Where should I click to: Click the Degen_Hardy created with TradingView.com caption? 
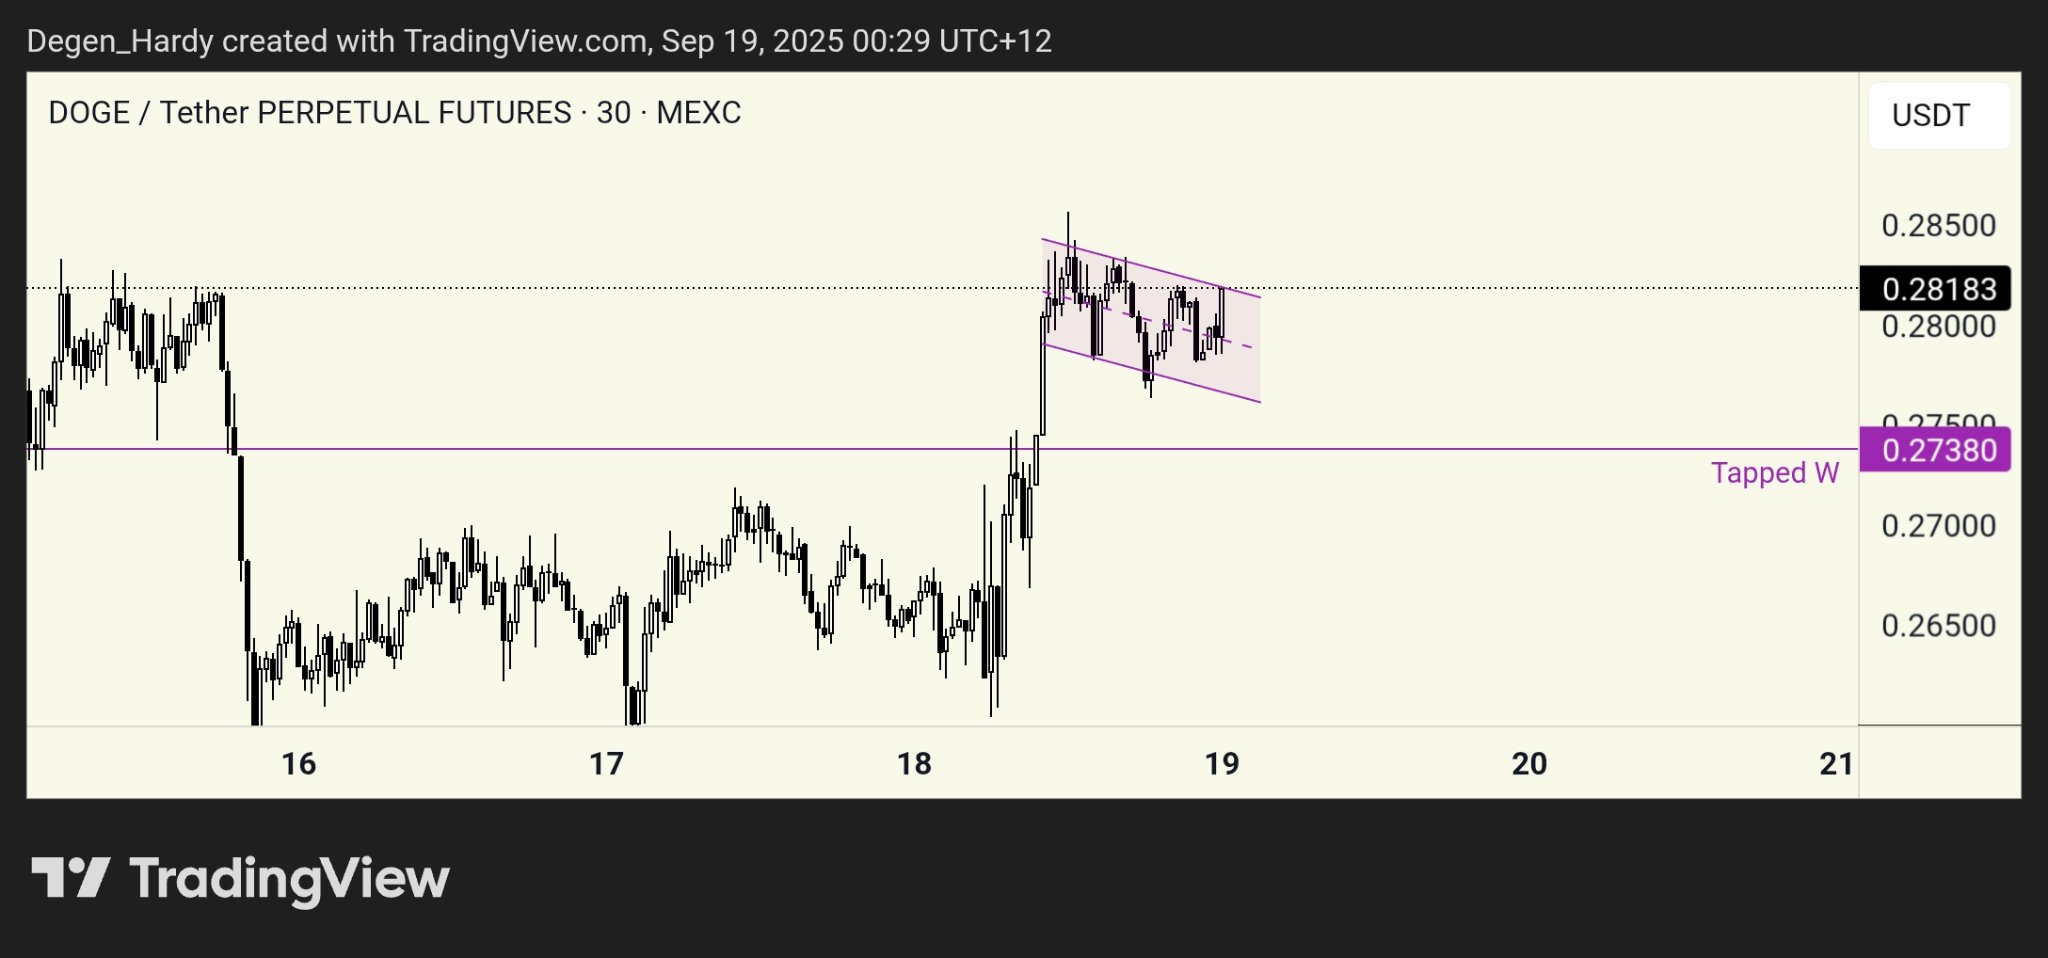click(539, 41)
